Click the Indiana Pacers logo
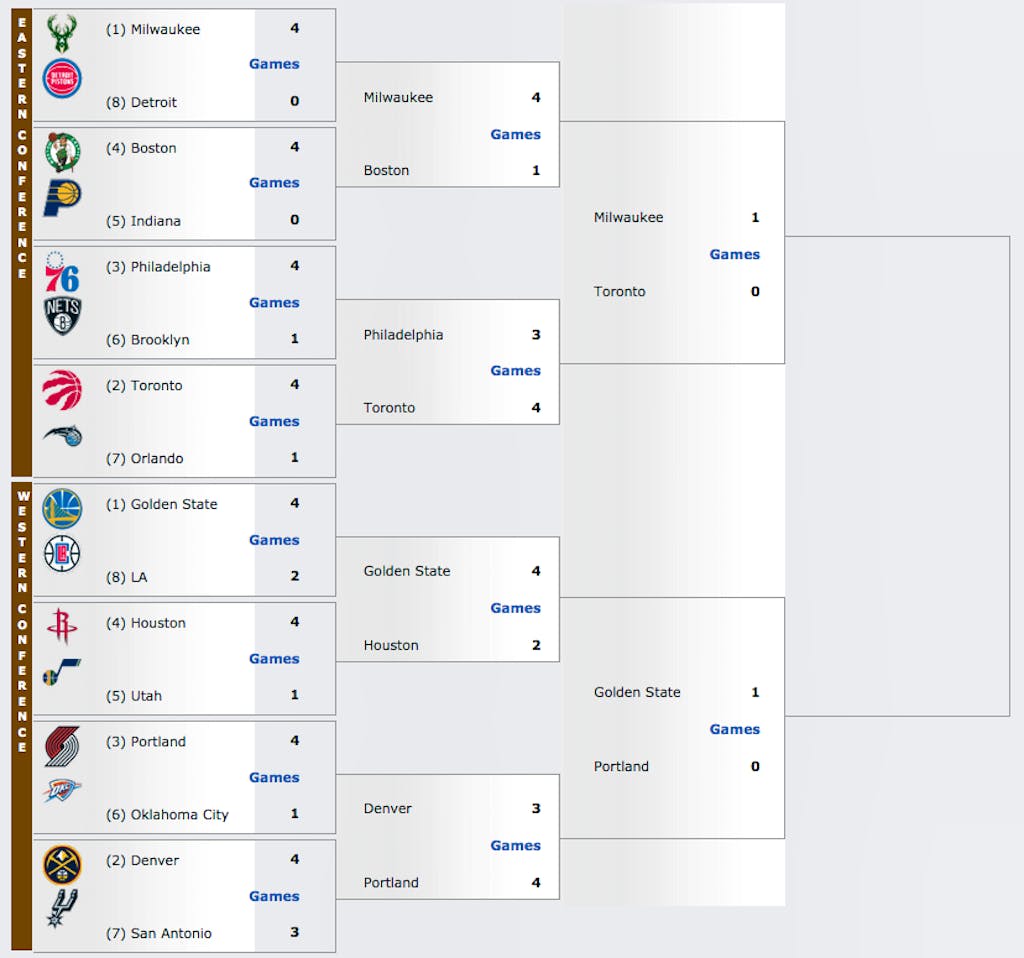1024x958 pixels. [62, 198]
